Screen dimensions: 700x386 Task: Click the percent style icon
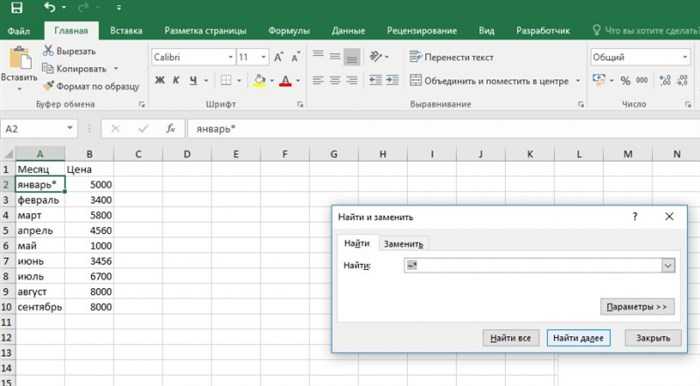[625, 80]
